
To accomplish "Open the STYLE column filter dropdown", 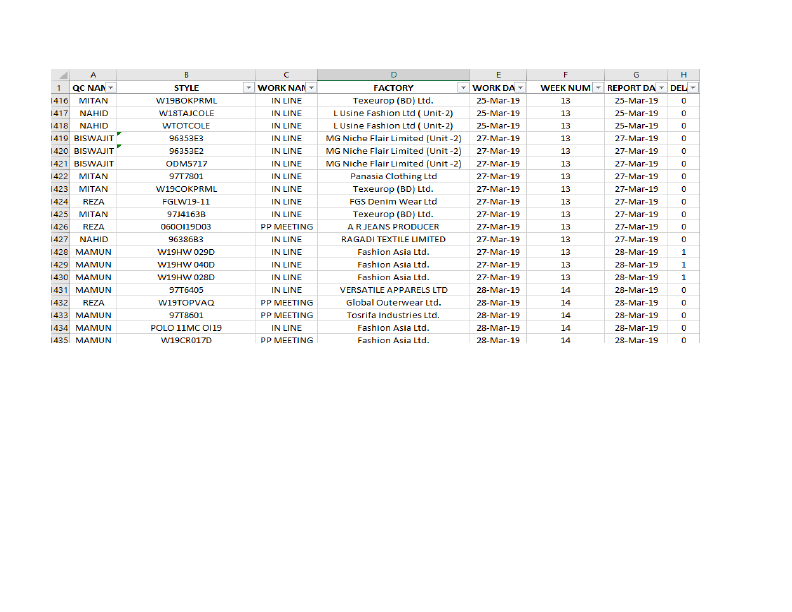I will point(249,88).
